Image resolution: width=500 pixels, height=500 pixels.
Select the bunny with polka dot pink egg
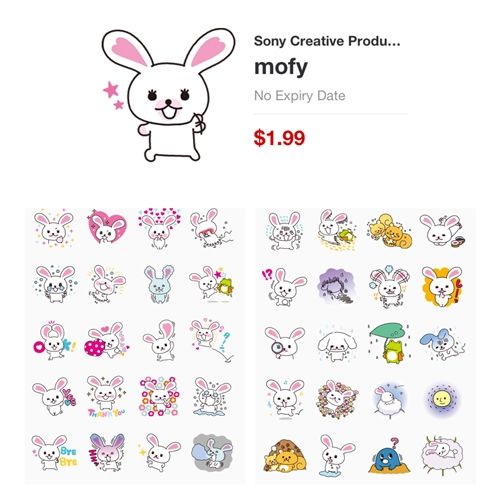[x=107, y=340]
